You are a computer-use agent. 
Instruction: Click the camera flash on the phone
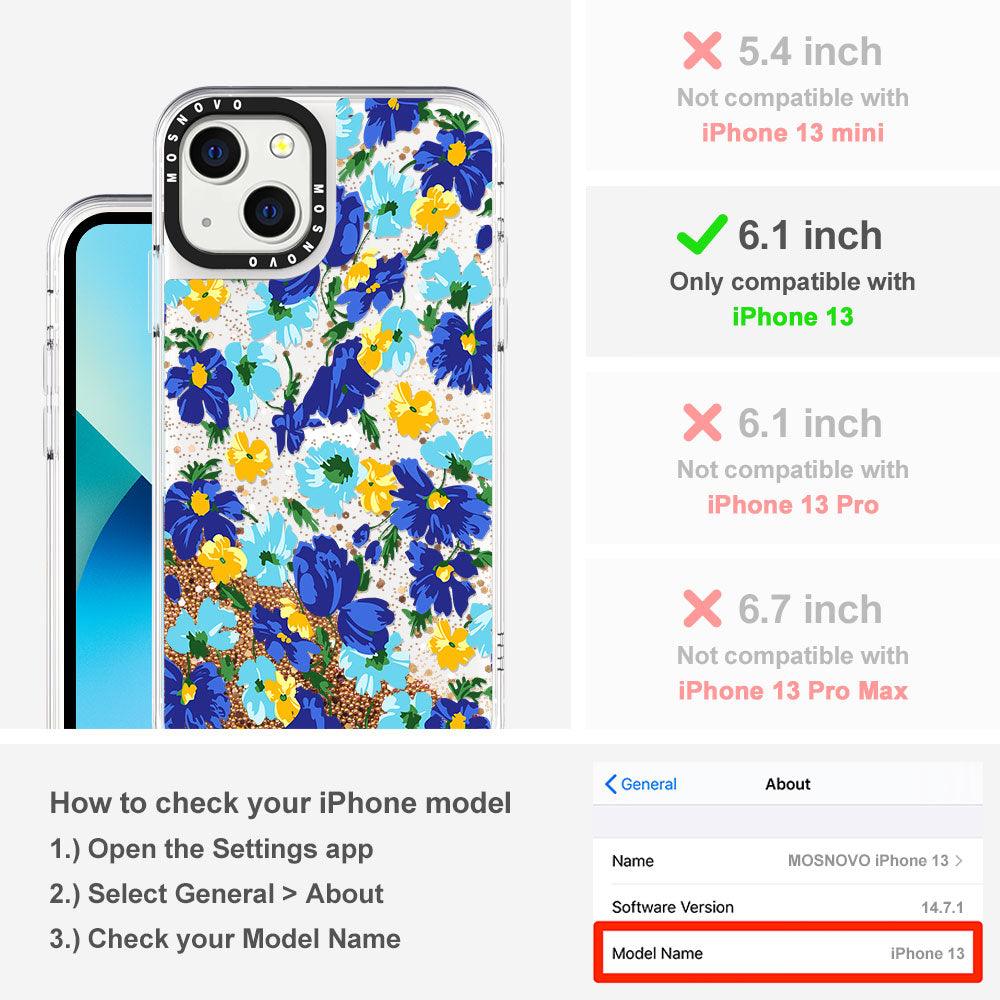tap(281, 146)
